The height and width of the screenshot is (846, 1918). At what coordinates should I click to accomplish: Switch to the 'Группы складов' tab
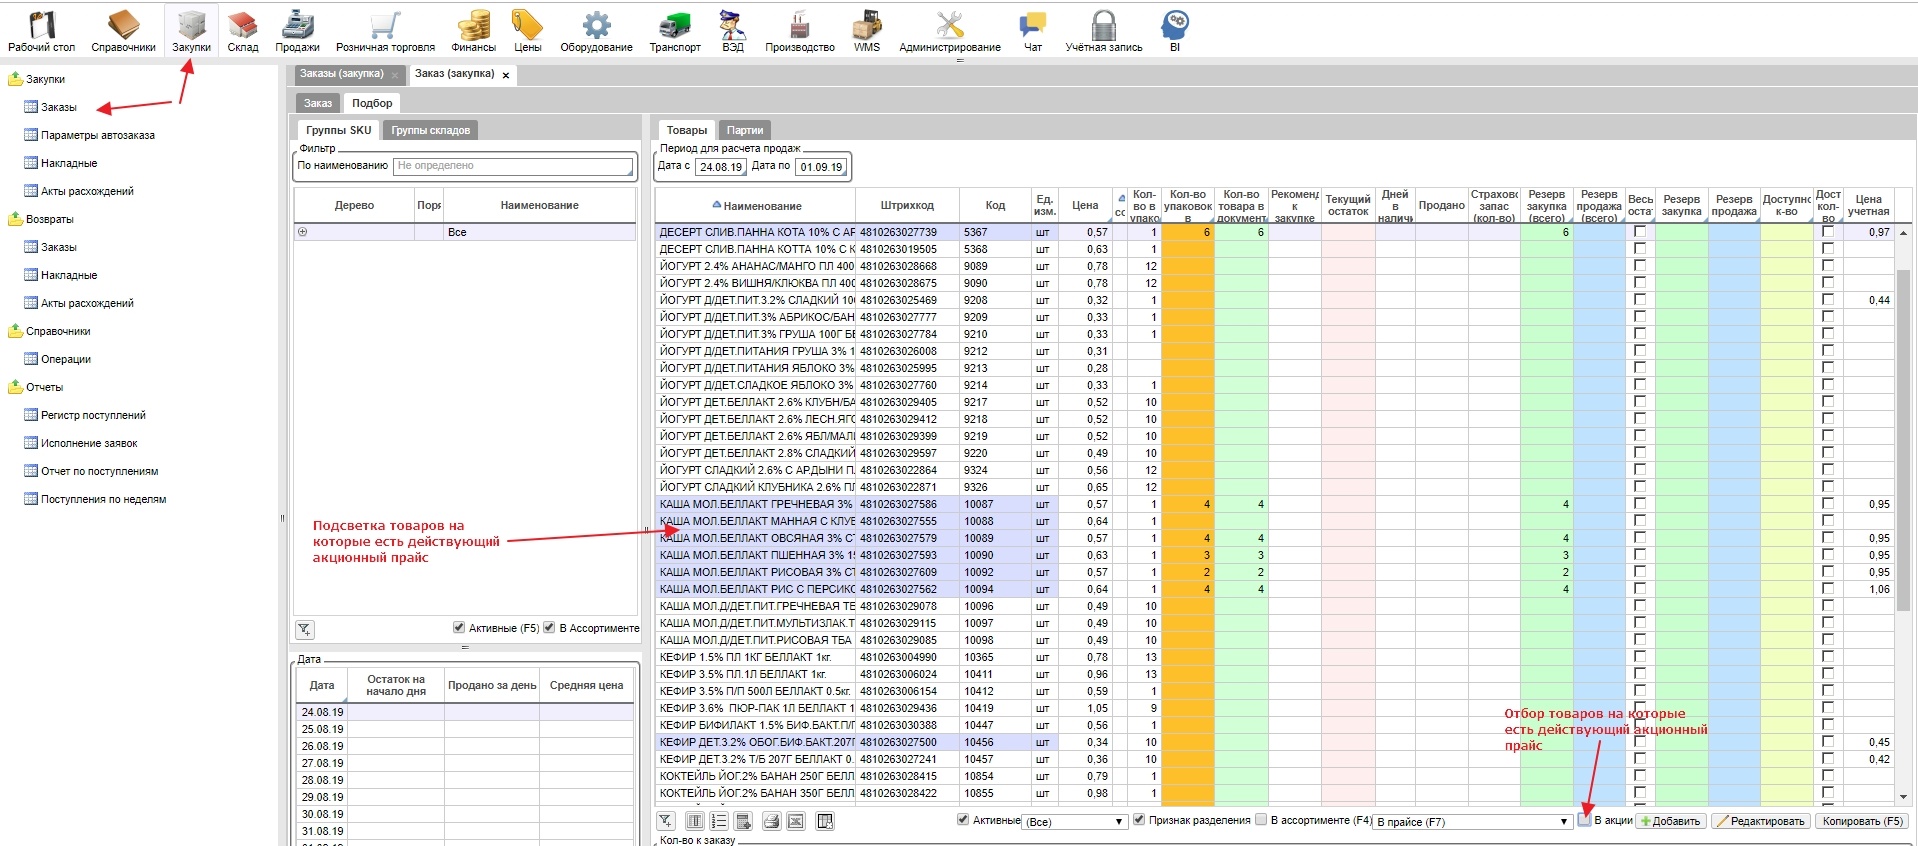click(x=430, y=130)
